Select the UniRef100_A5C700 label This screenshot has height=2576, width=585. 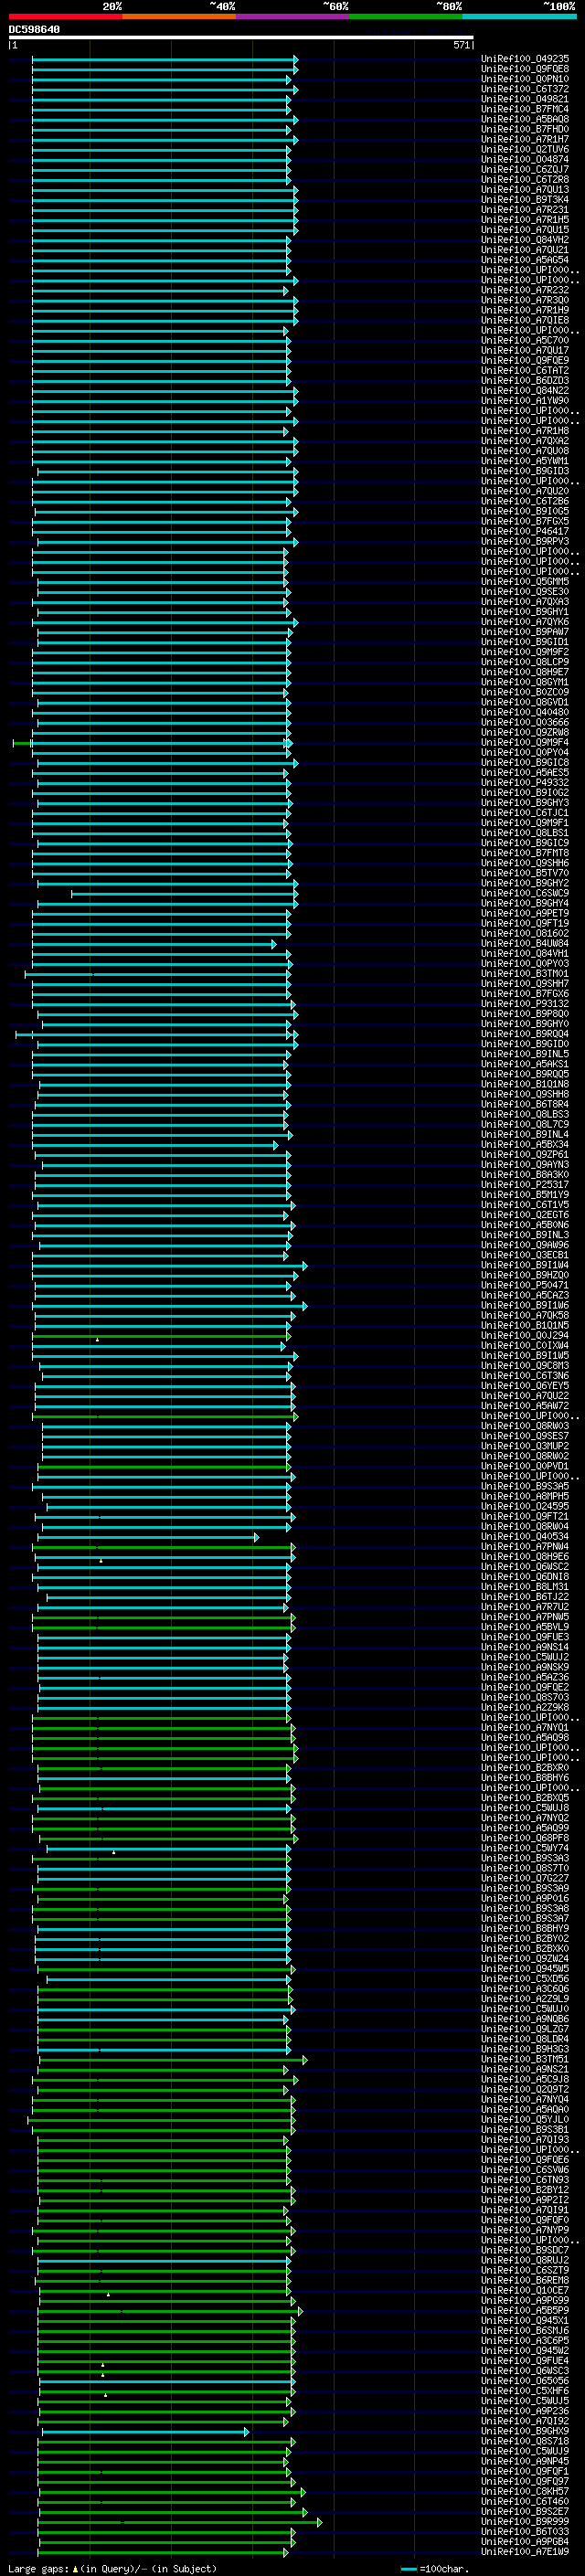(x=525, y=340)
